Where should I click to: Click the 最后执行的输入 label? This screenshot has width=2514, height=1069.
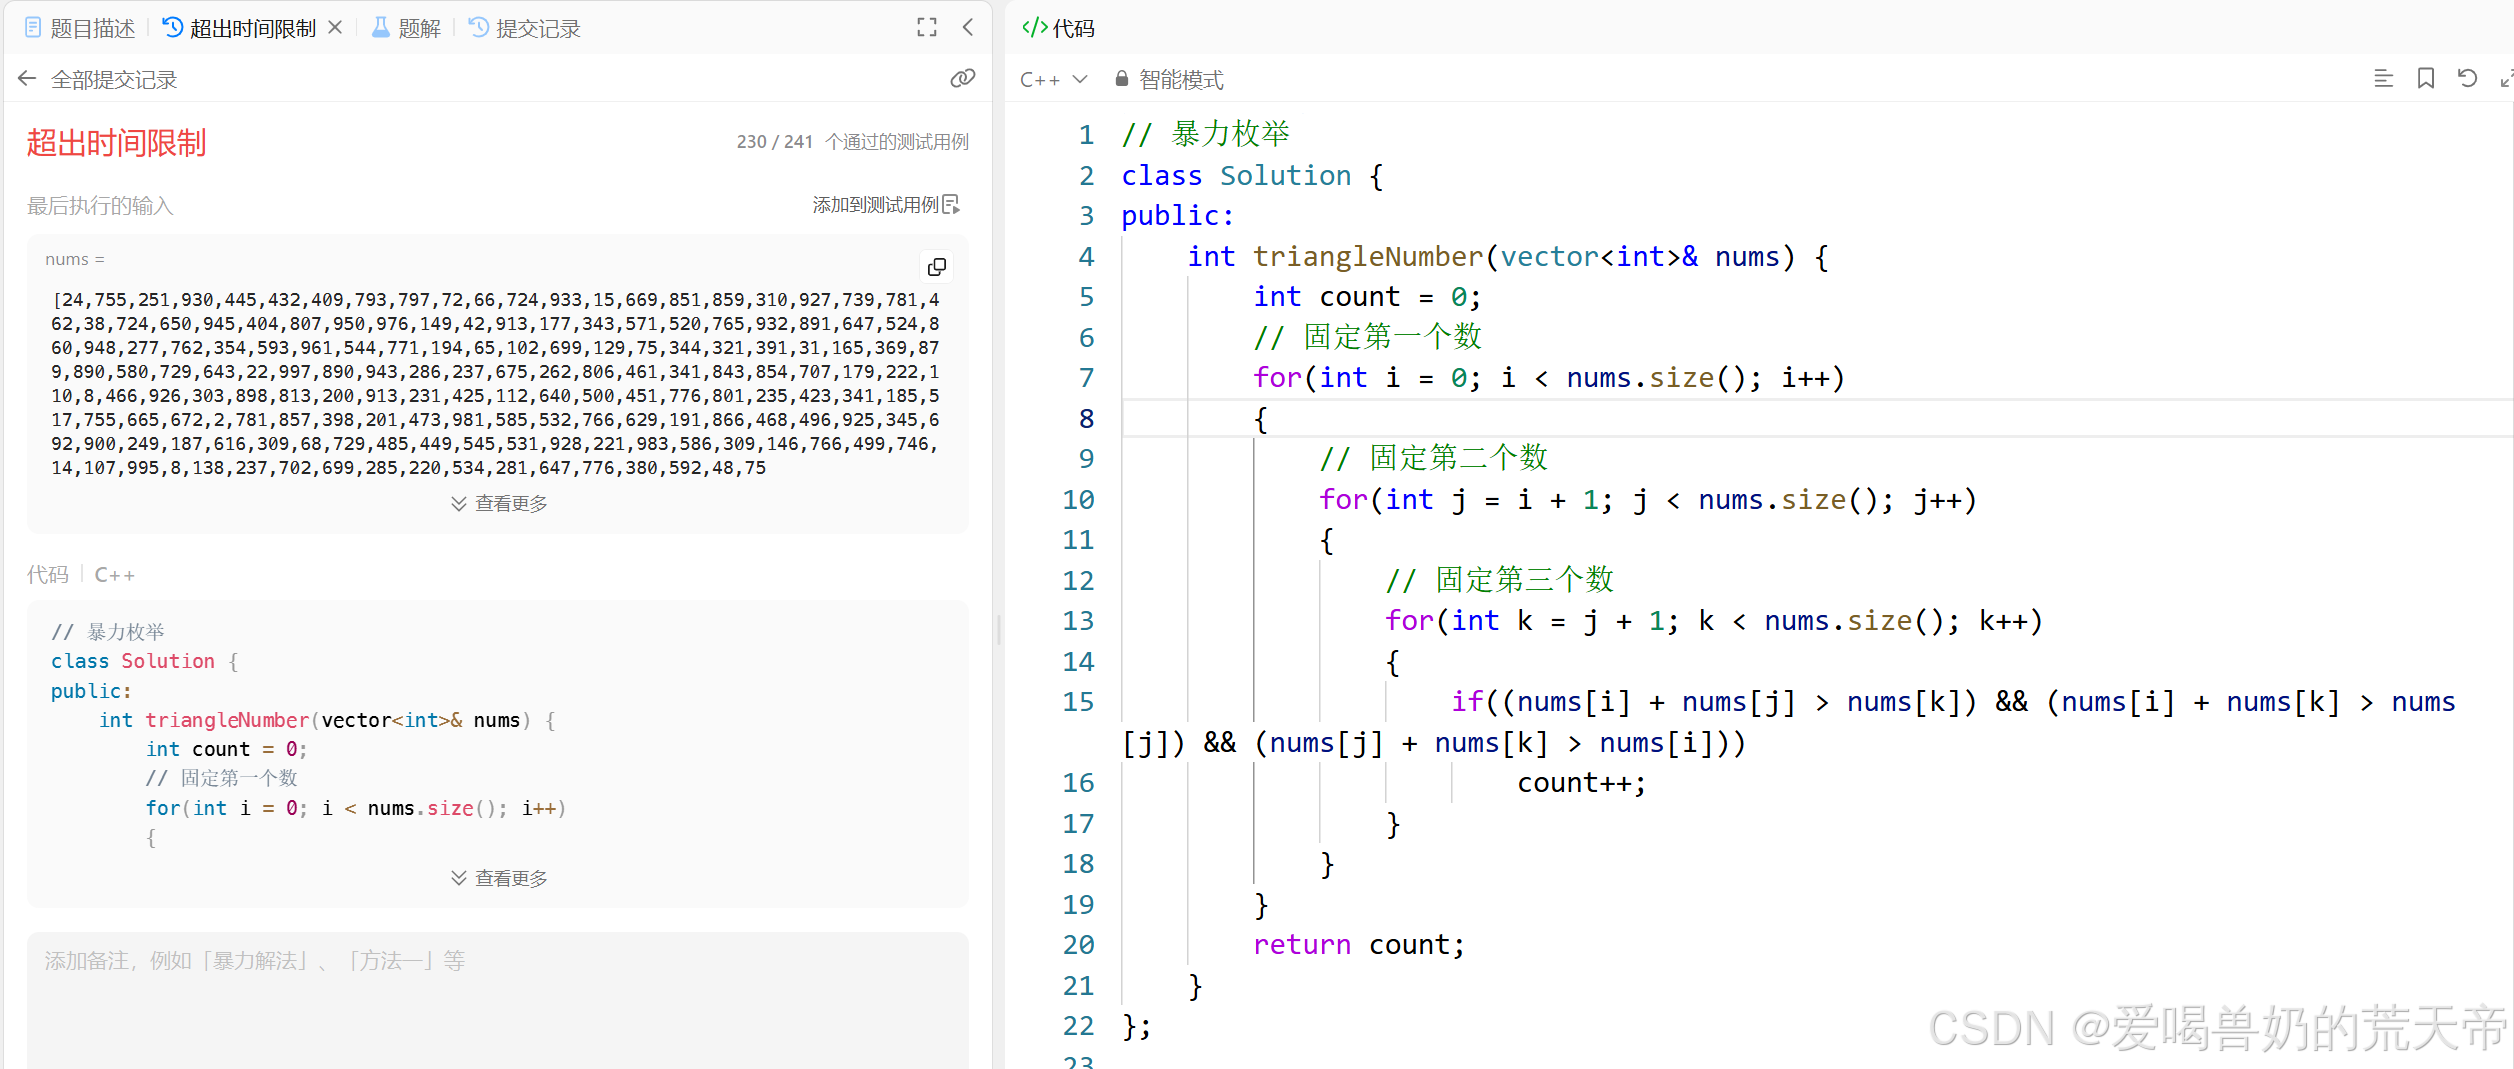coord(100,206)
